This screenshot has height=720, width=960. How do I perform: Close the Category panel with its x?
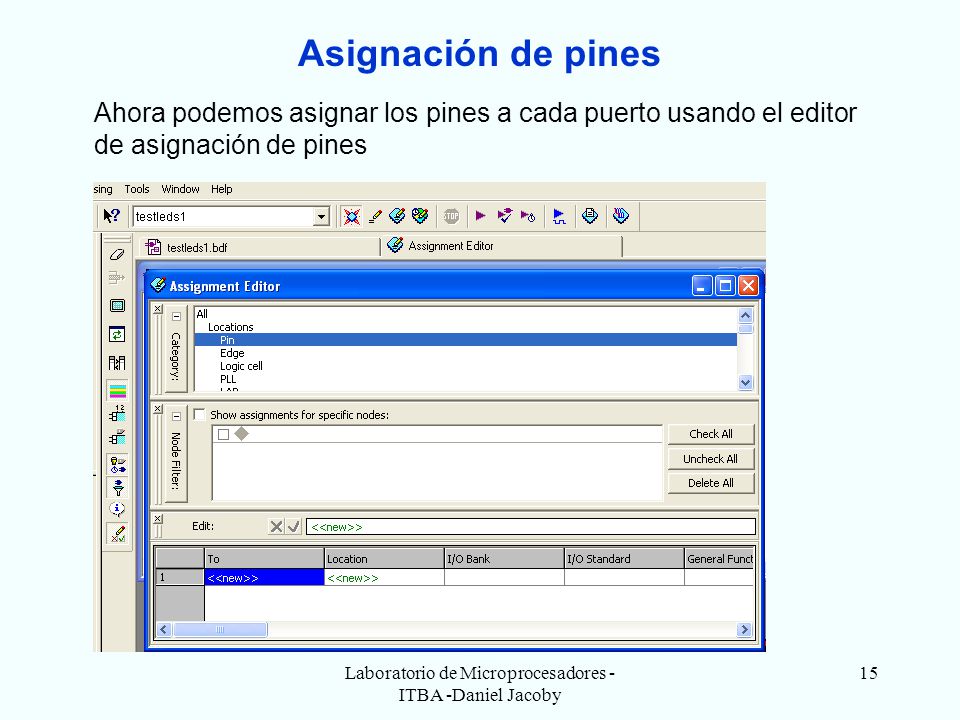pos(158,309)
